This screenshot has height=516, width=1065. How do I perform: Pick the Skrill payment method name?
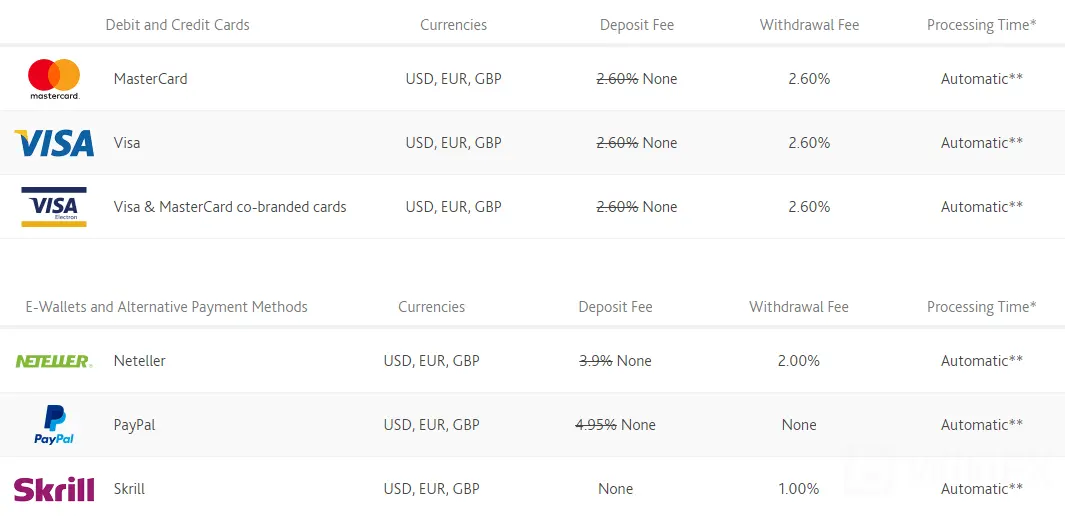[x=130, y=489]
